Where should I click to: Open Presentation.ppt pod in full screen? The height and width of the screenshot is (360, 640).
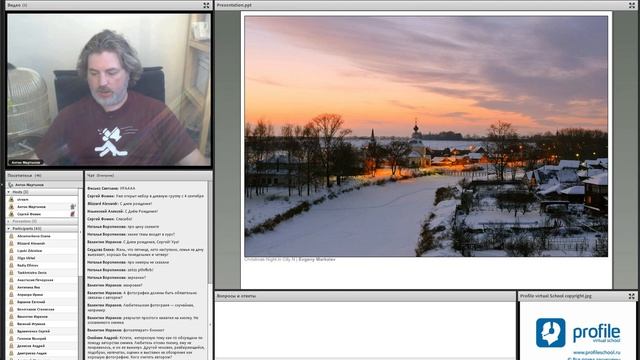click(x=632, y=5)
